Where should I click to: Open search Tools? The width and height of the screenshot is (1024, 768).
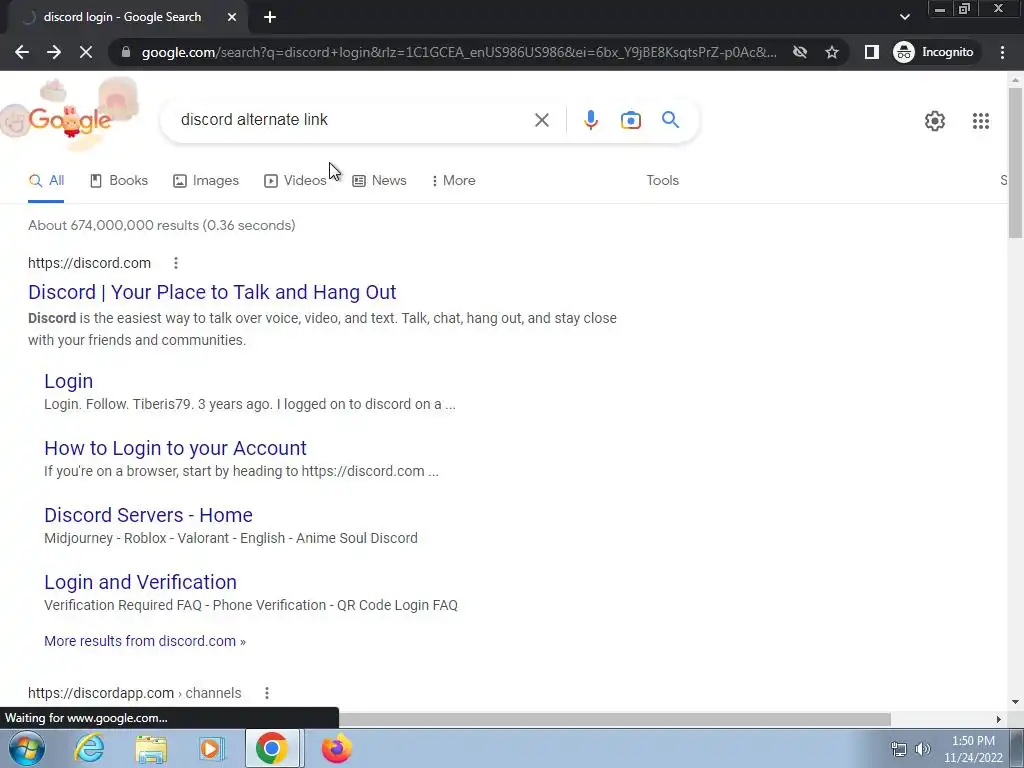pos(662,181)
